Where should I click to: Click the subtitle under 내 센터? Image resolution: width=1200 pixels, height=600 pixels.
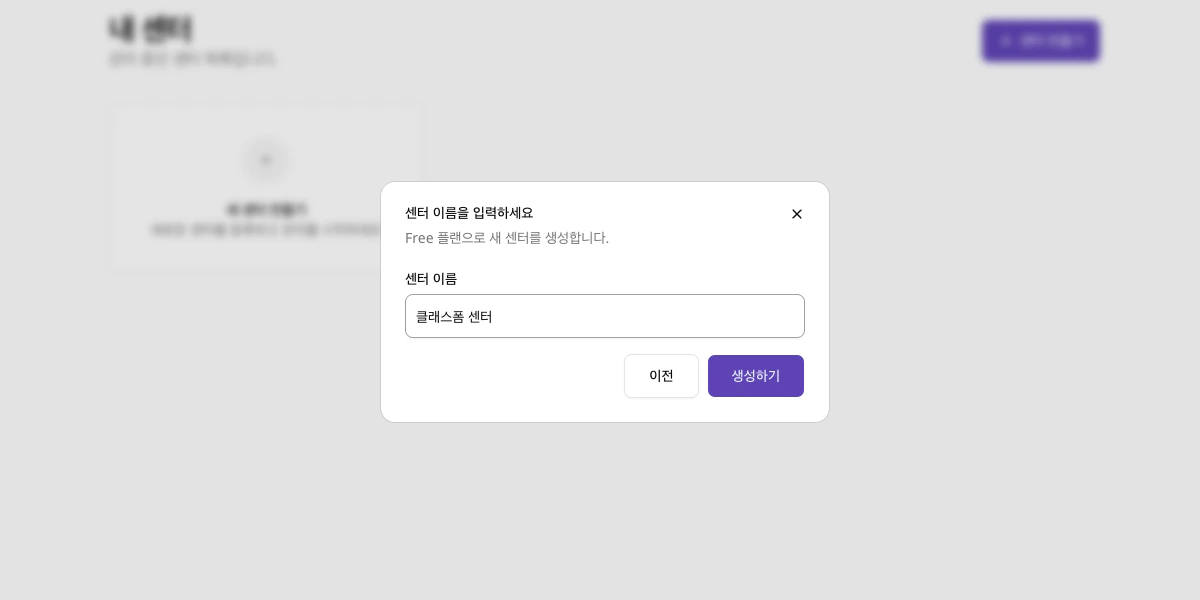(193, 58)
